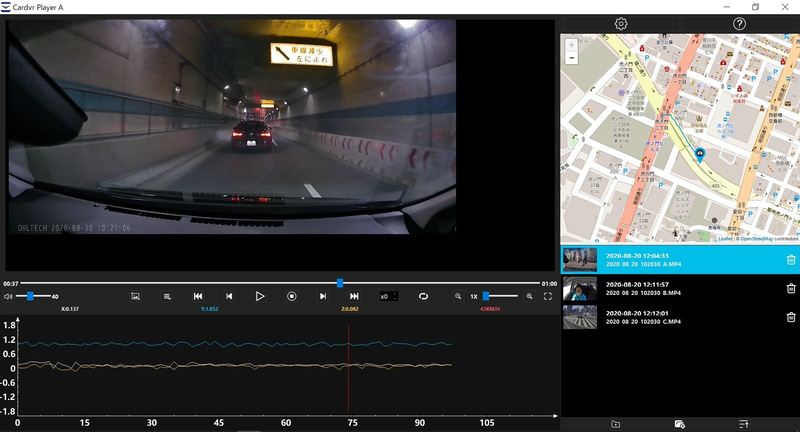Screen dimensions: 800x432
Task: Sort the file list with the sort icon
Action: point(743,424)
